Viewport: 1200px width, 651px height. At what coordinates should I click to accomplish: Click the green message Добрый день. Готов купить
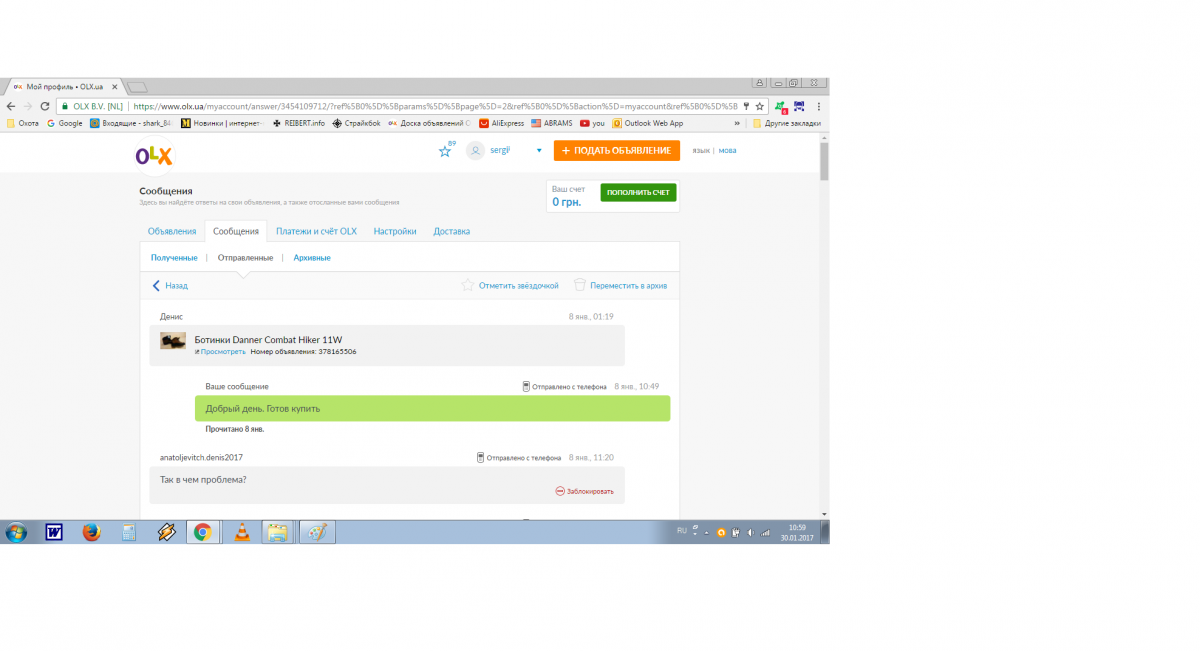tap(432, 408)
